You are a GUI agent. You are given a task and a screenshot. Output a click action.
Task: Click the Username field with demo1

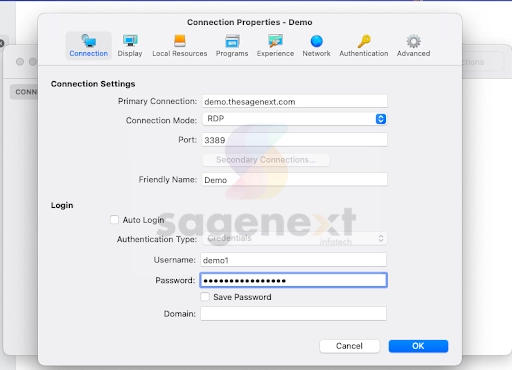[x=293, y=260]
